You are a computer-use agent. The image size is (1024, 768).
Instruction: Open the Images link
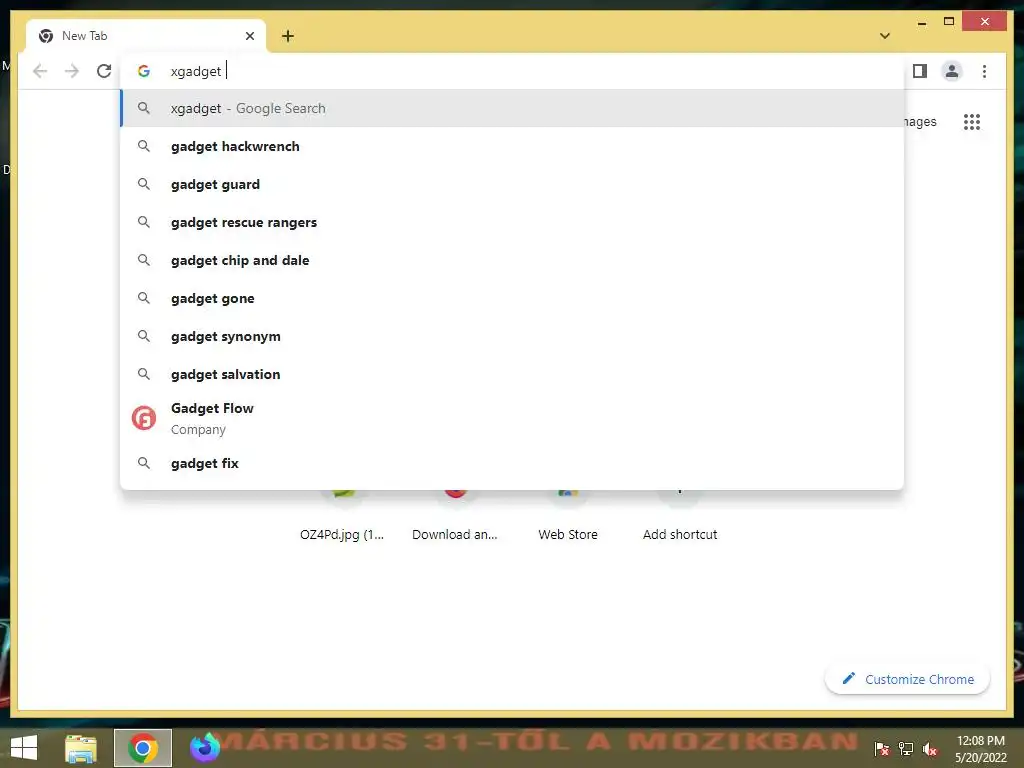921,121
